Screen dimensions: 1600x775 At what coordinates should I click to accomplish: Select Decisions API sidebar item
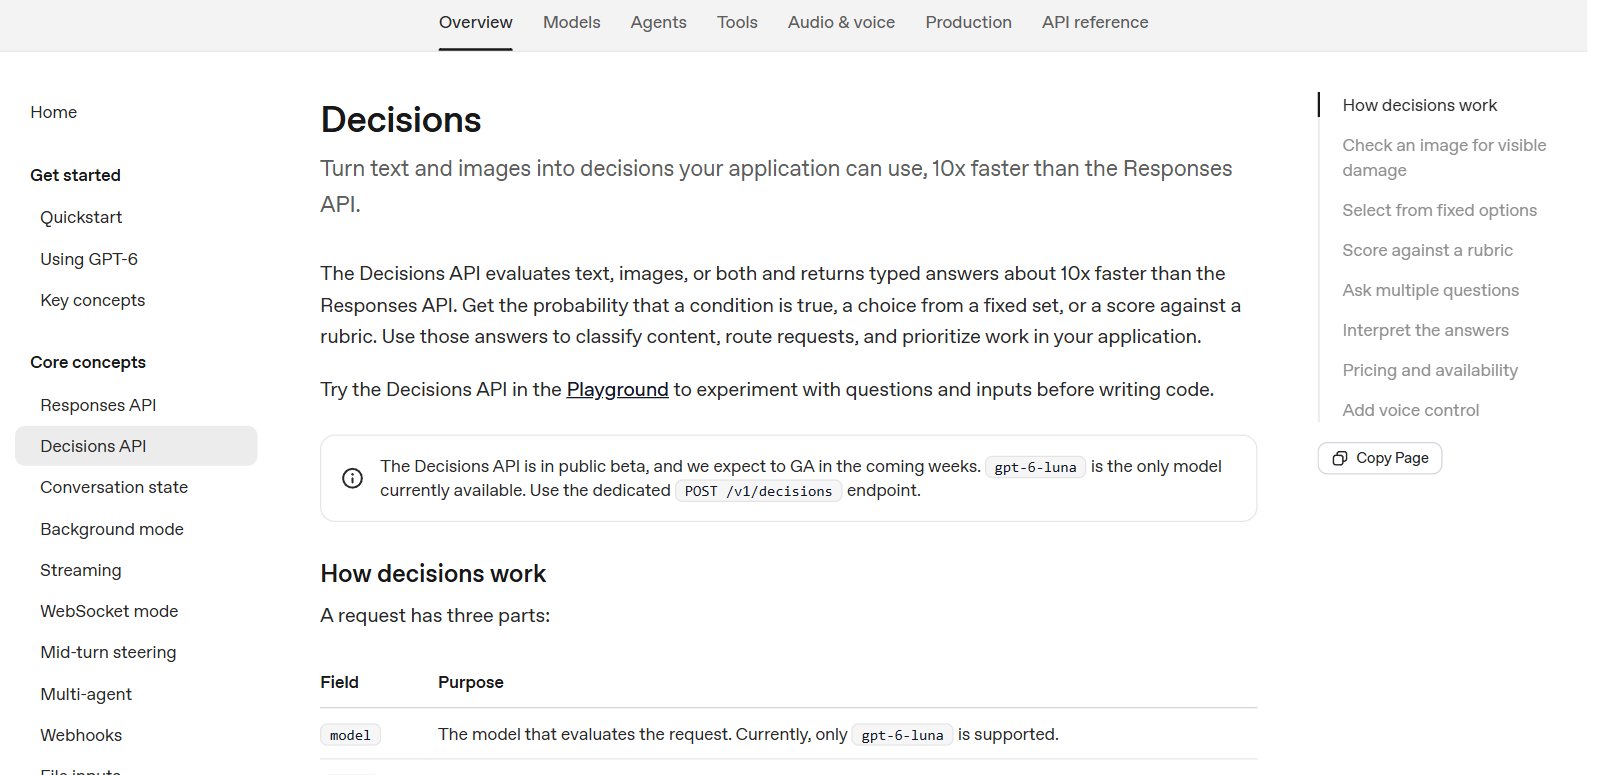pyautogui.click(x=136, y=446)
